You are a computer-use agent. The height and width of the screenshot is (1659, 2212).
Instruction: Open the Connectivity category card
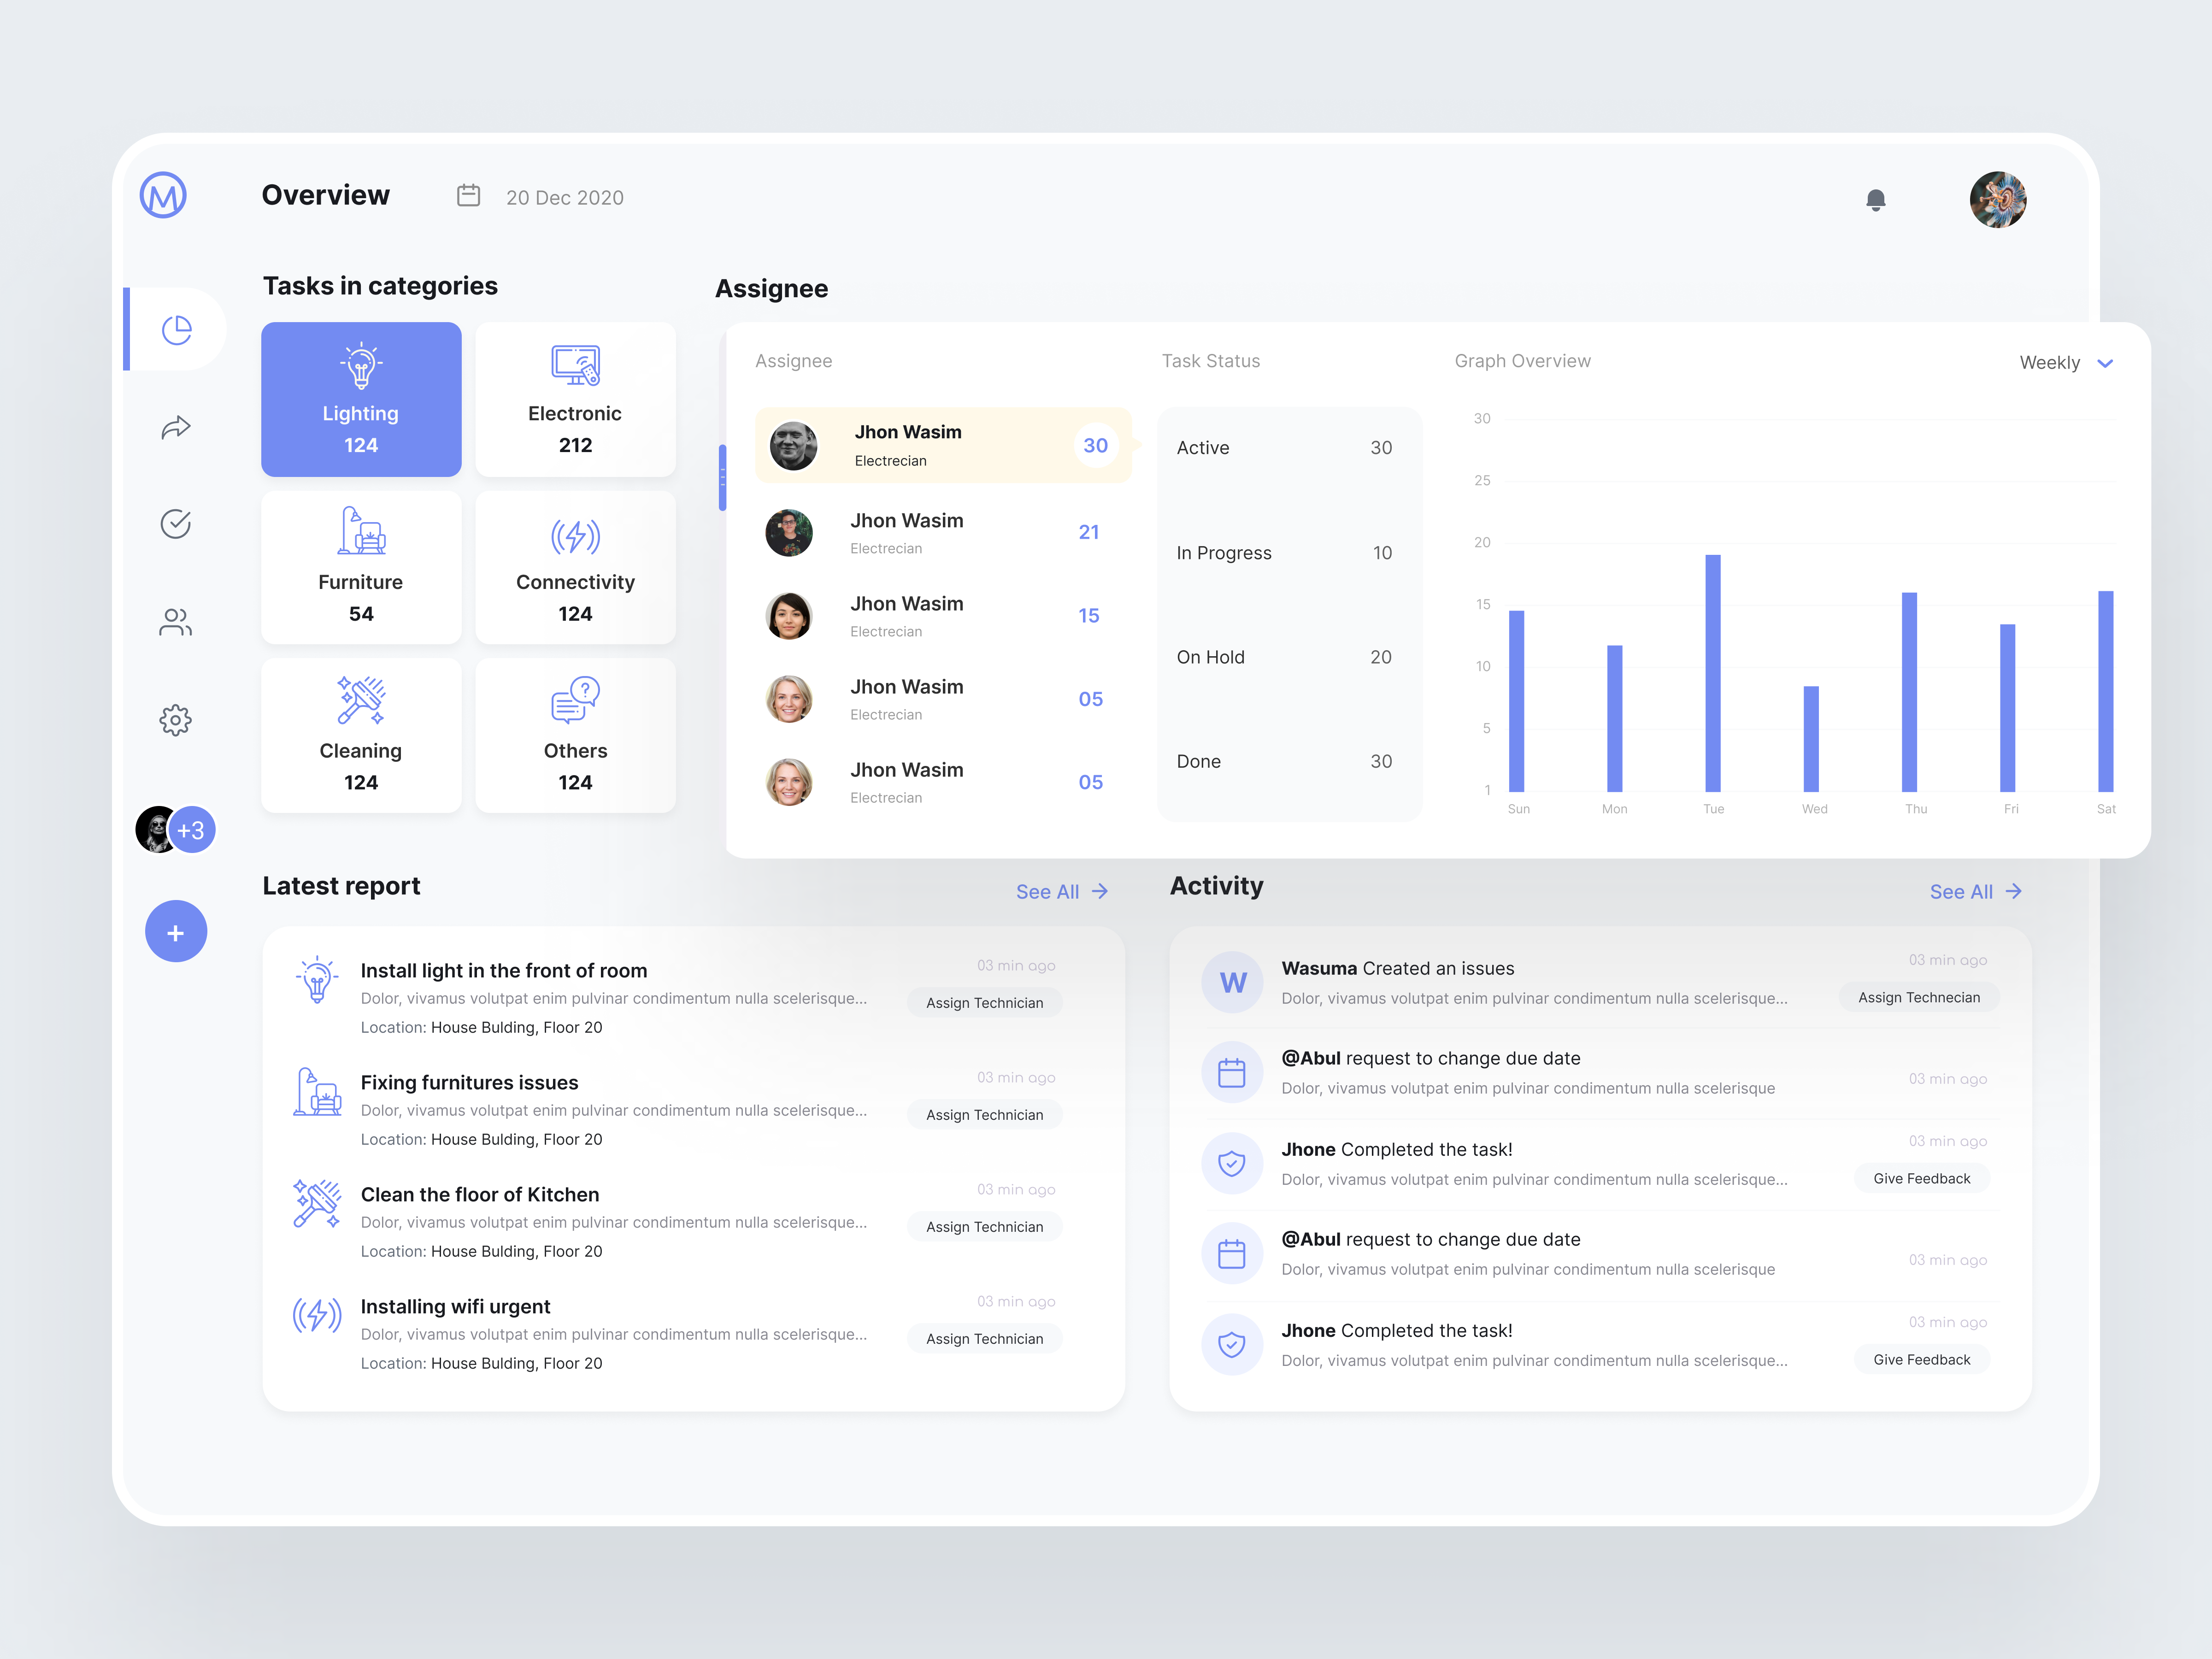click(x=575, y=567)
